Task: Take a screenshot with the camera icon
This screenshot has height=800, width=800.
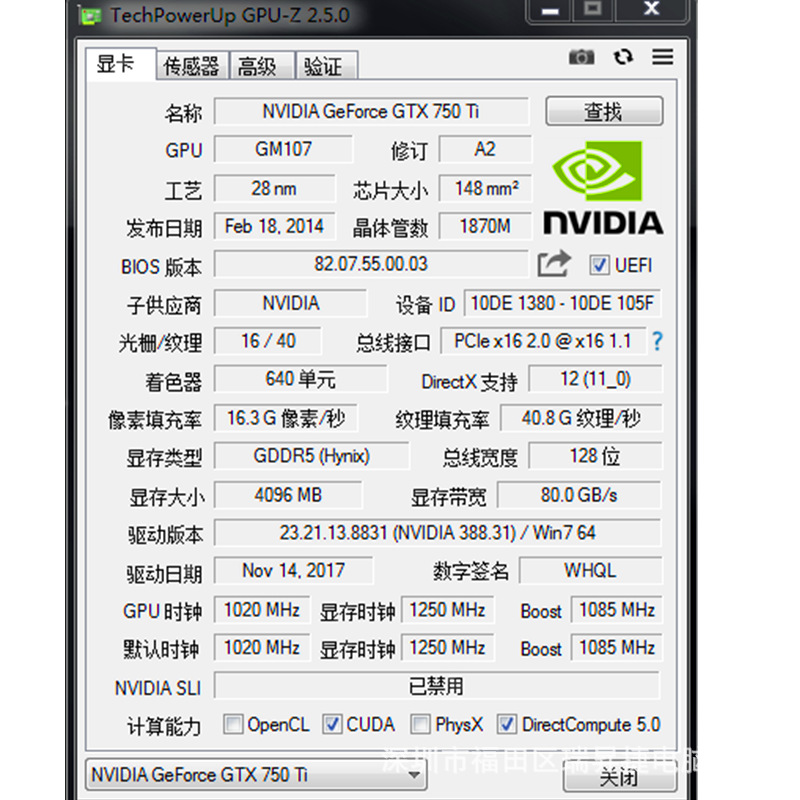Action: [581, 57]
